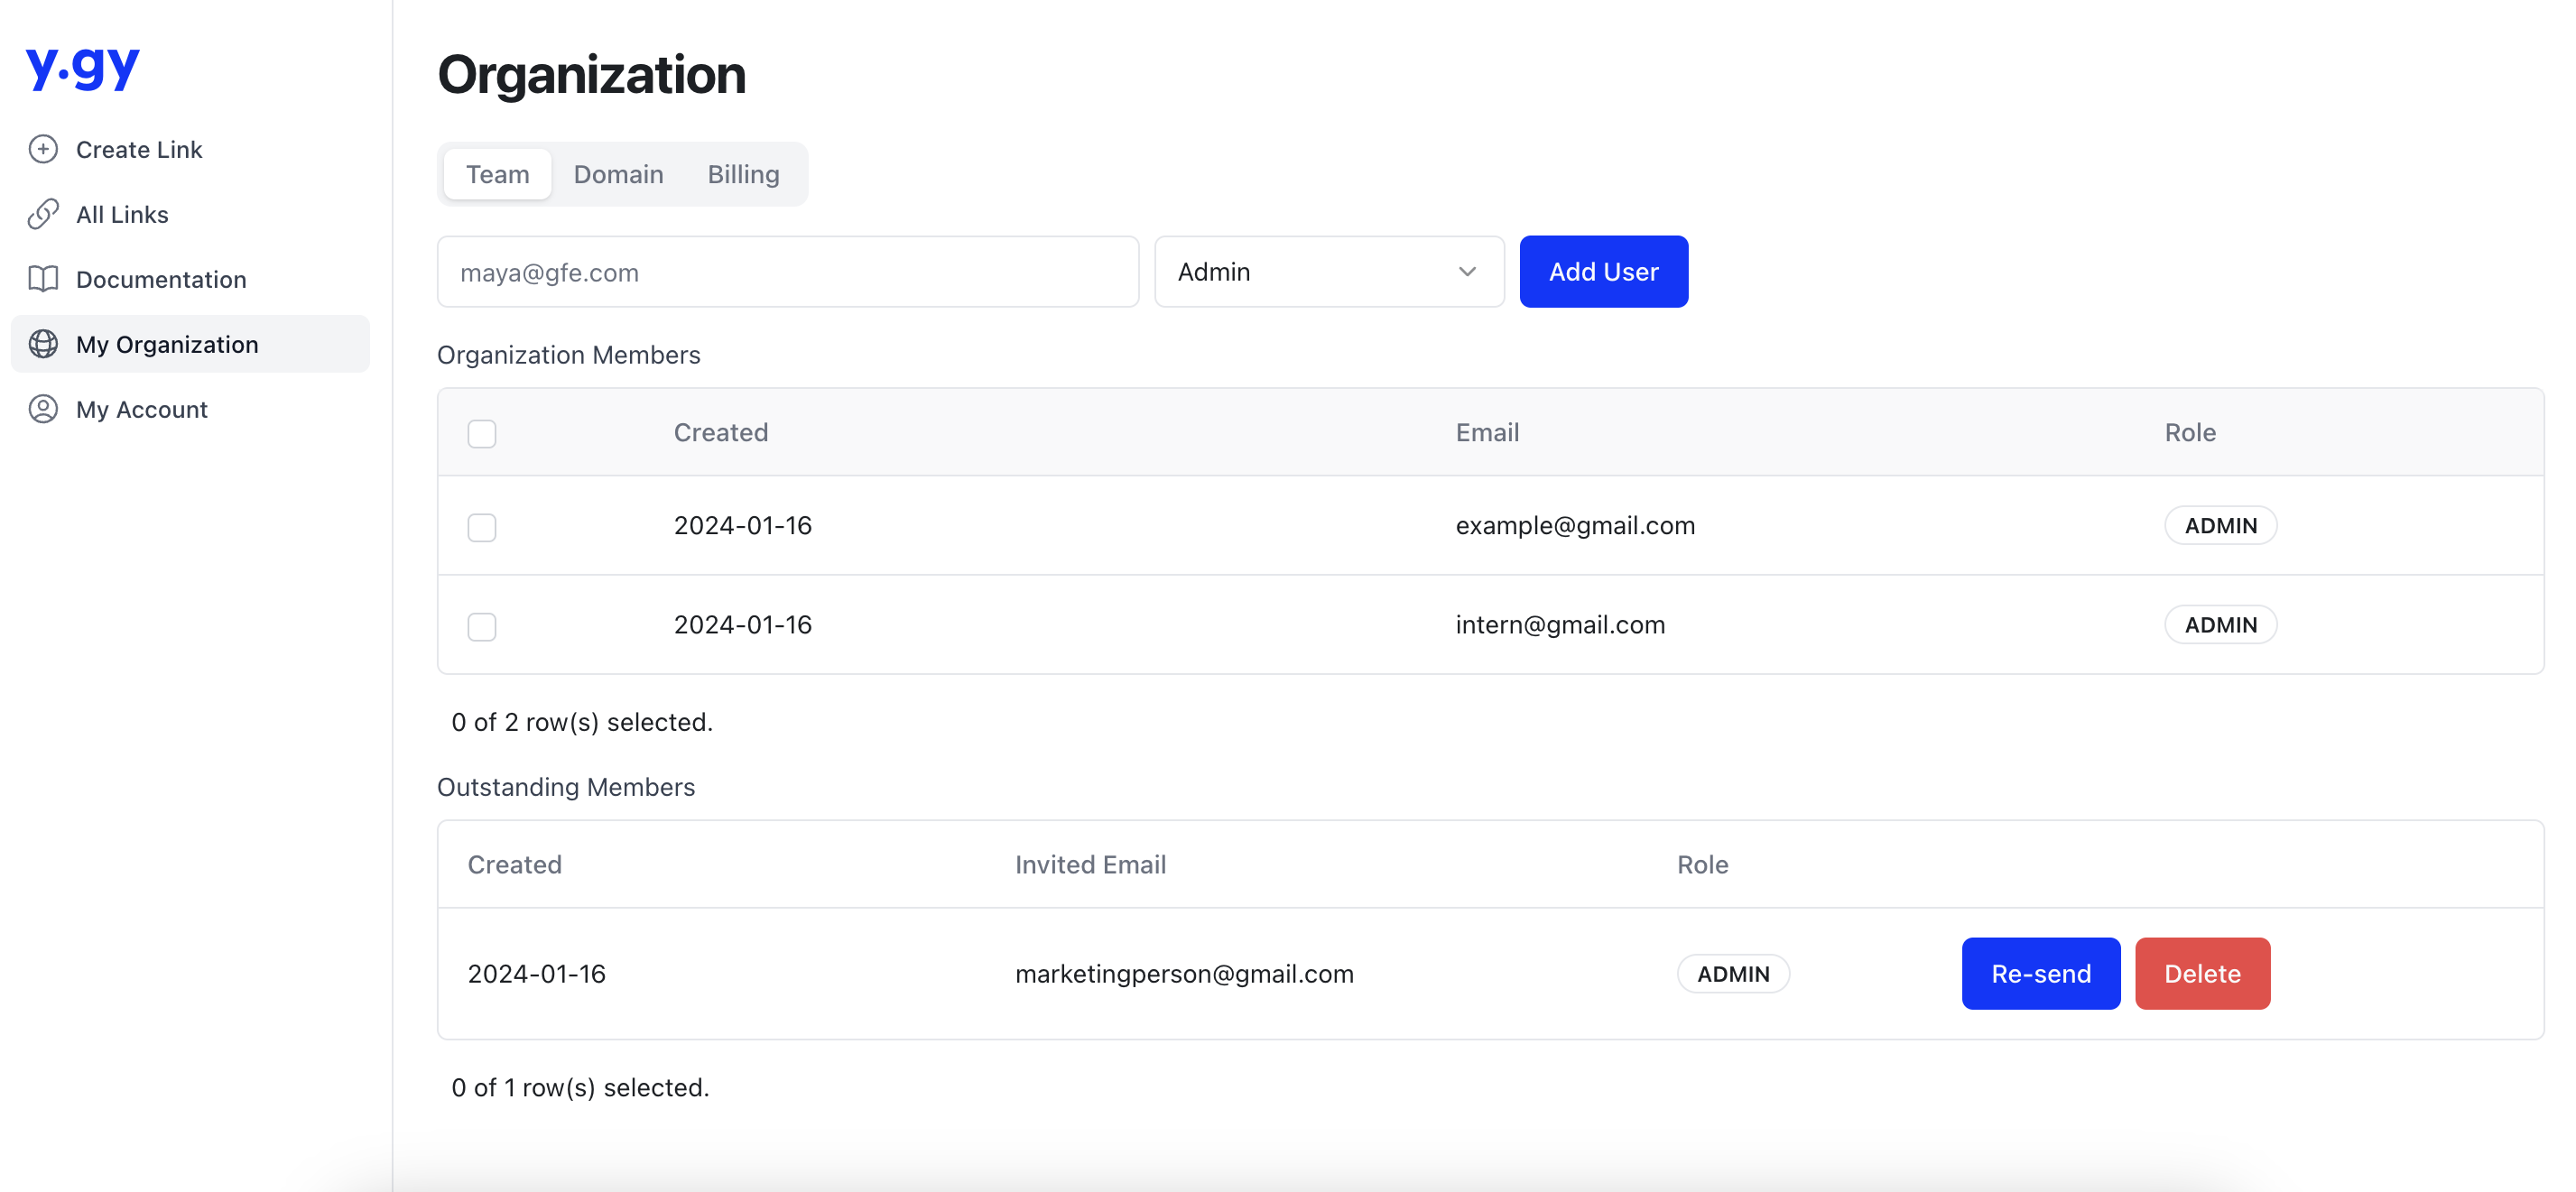Check the example@gmail.com row checkbox
Viewport: 2576px width, 1192px height.
click(x=482, y=527)
